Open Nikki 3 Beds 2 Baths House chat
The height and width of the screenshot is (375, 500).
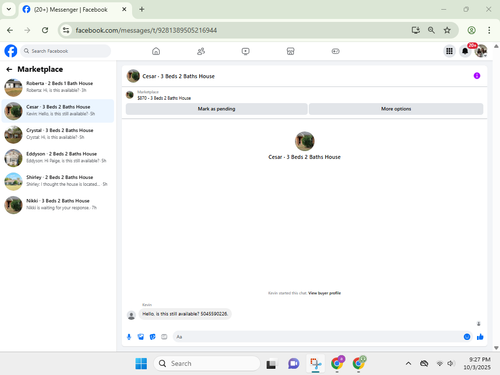coord(58,204)
